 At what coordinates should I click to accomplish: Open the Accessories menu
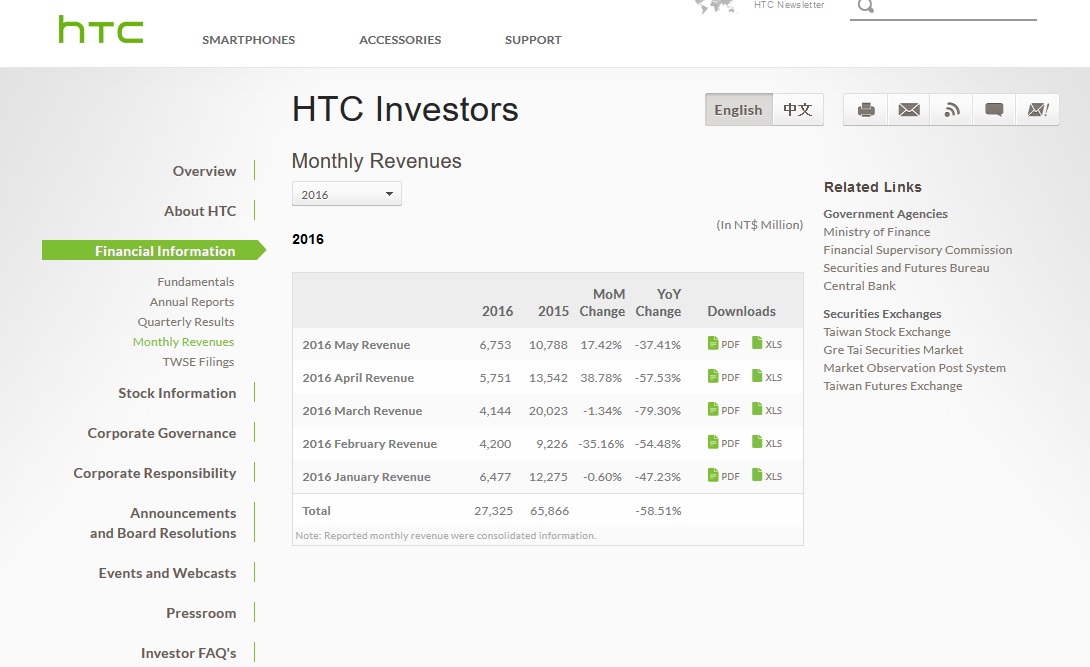point(400,40)
